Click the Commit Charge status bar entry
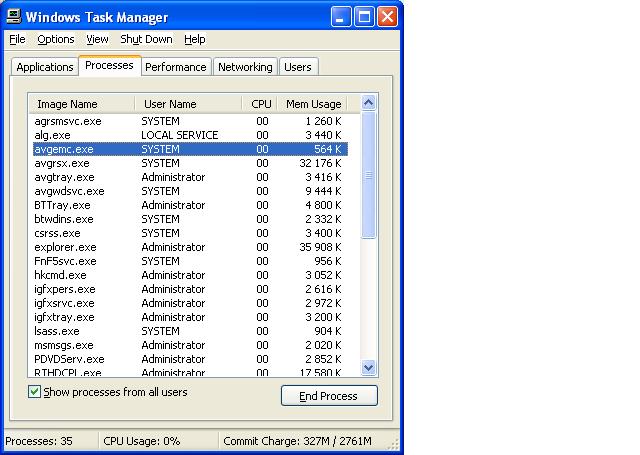640x455 pixels. click(298, 441)
